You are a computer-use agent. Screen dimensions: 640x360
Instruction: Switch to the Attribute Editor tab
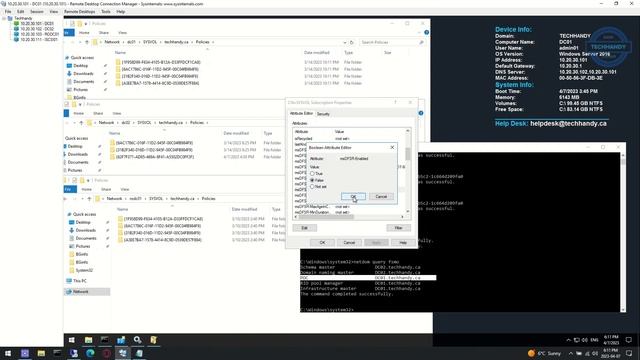click(301, 113)
